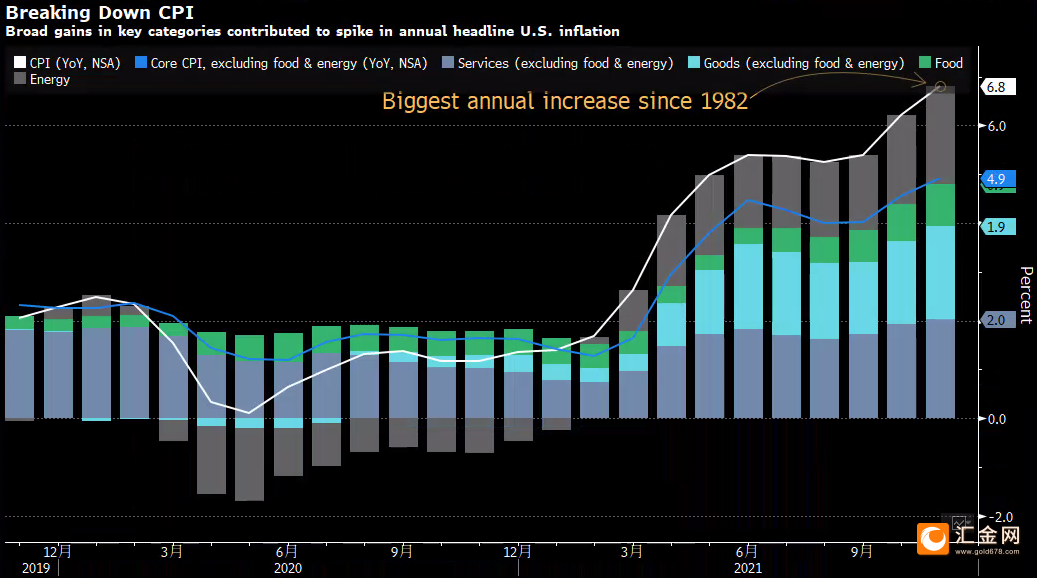The width and height of the screenshot is (1037, 578).
Task: Click the 2021 year label on the x-axis
Action: click(748, 568)
